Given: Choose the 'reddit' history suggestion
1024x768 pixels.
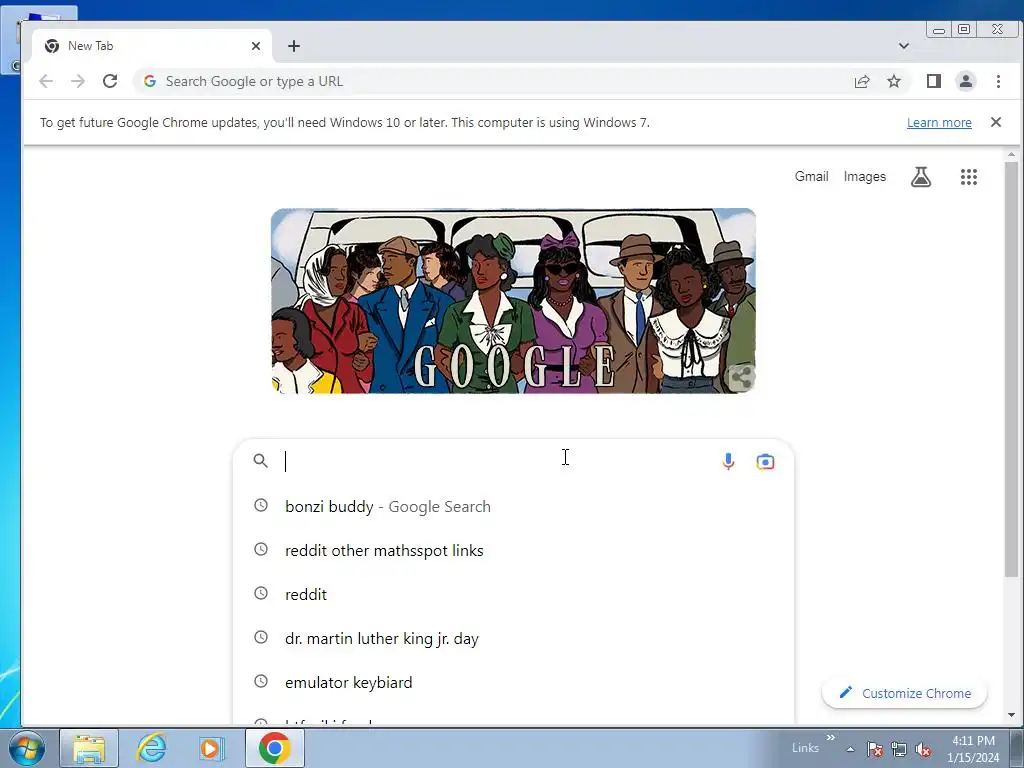Looking at the screenshot, I should [514, 594].
